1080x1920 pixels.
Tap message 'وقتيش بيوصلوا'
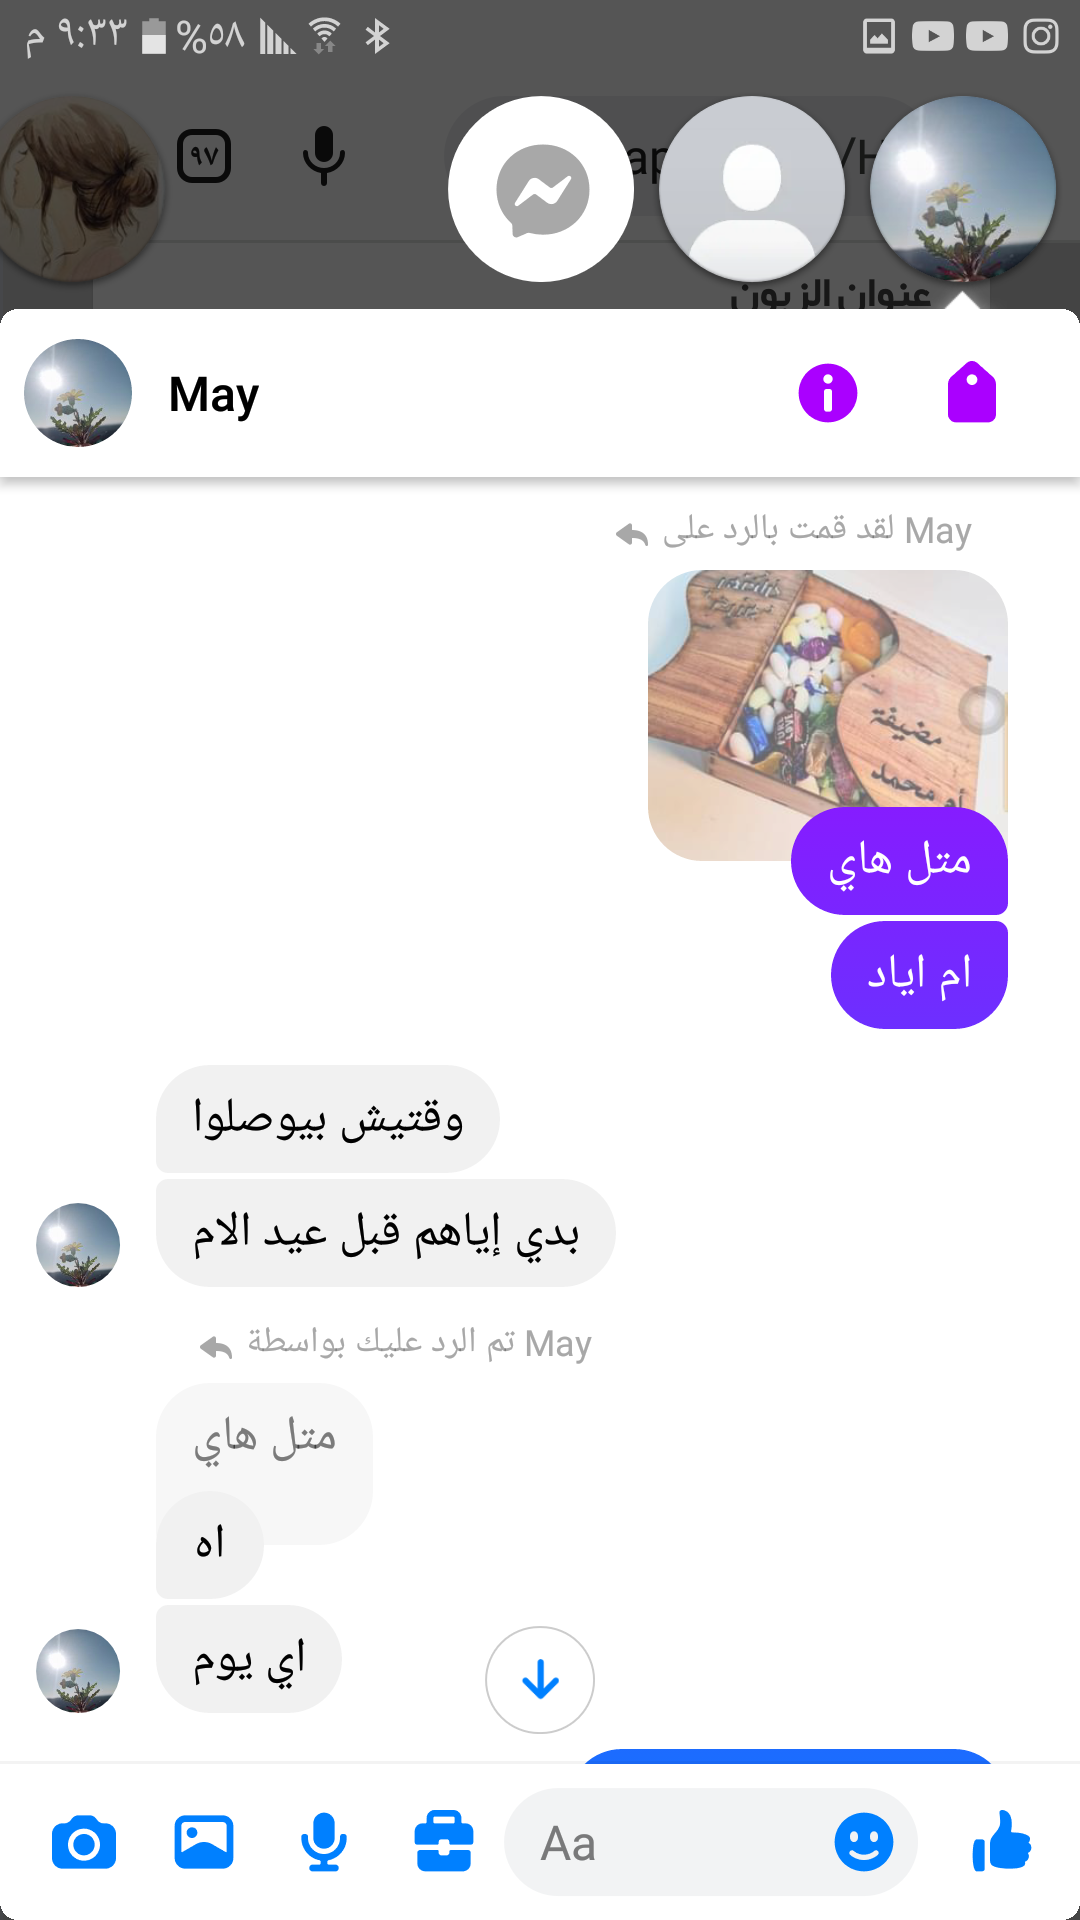[328, 1118]
